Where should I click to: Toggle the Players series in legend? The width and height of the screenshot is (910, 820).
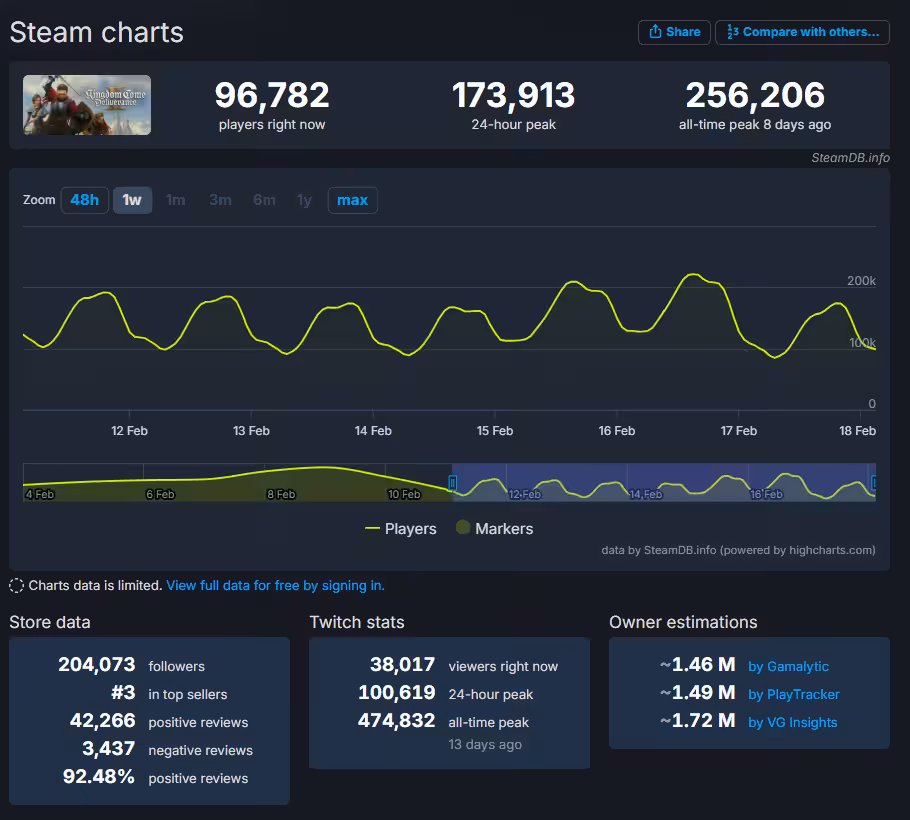tap(400, 529)
